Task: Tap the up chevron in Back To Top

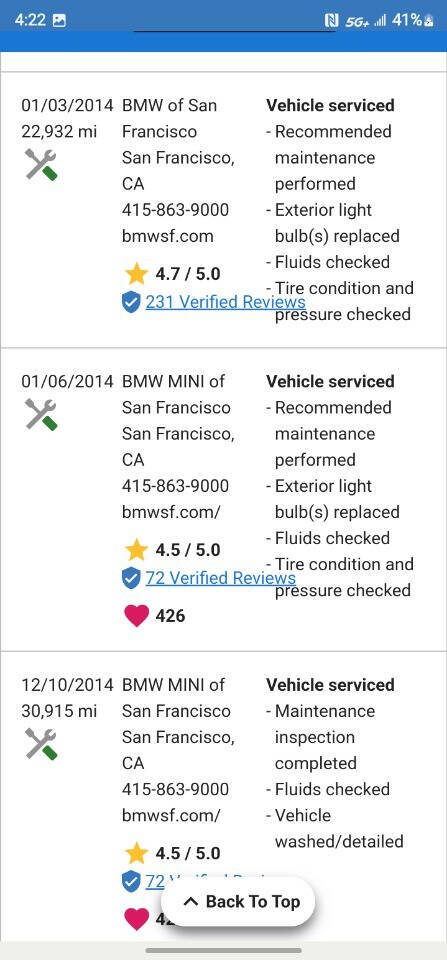Action: point(191,902)
